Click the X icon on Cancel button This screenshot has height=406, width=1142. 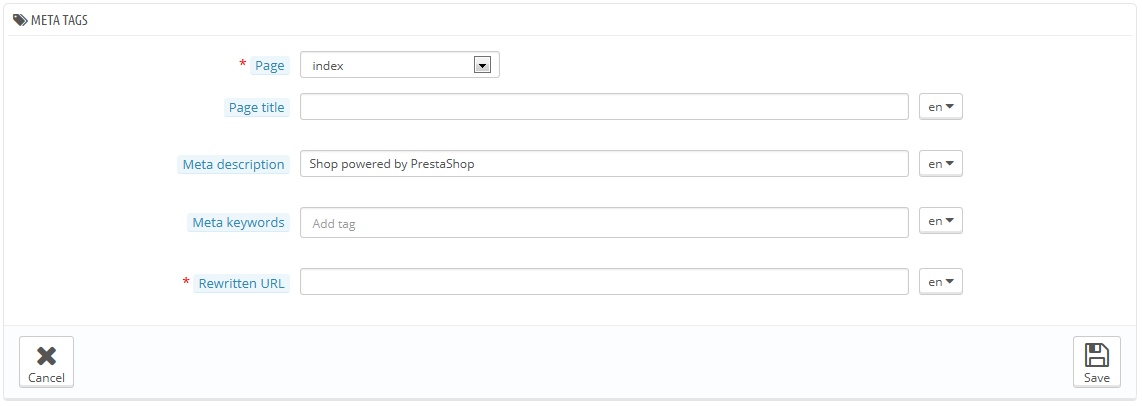pos(47,356)
